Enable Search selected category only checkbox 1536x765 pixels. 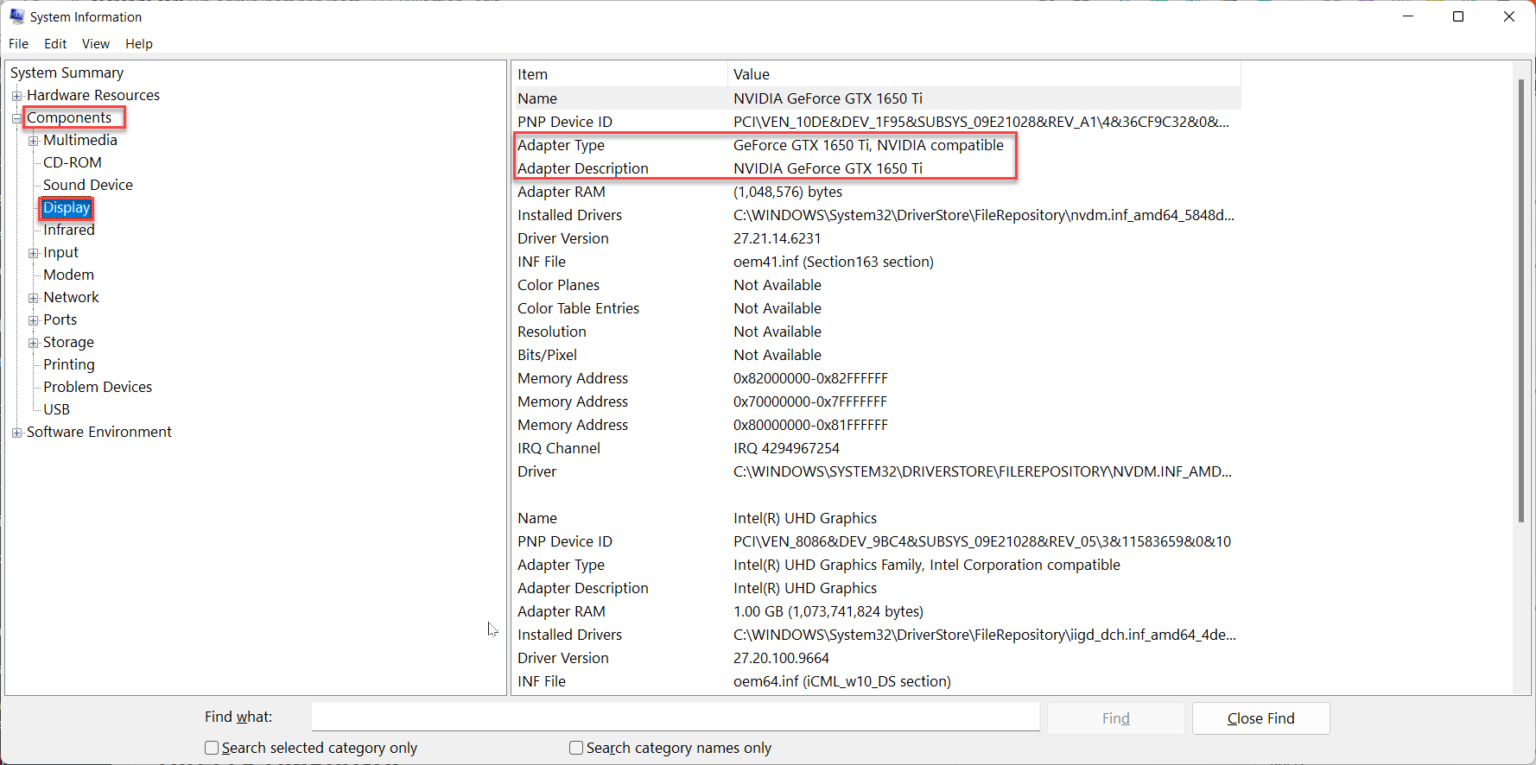click(212, 748)
